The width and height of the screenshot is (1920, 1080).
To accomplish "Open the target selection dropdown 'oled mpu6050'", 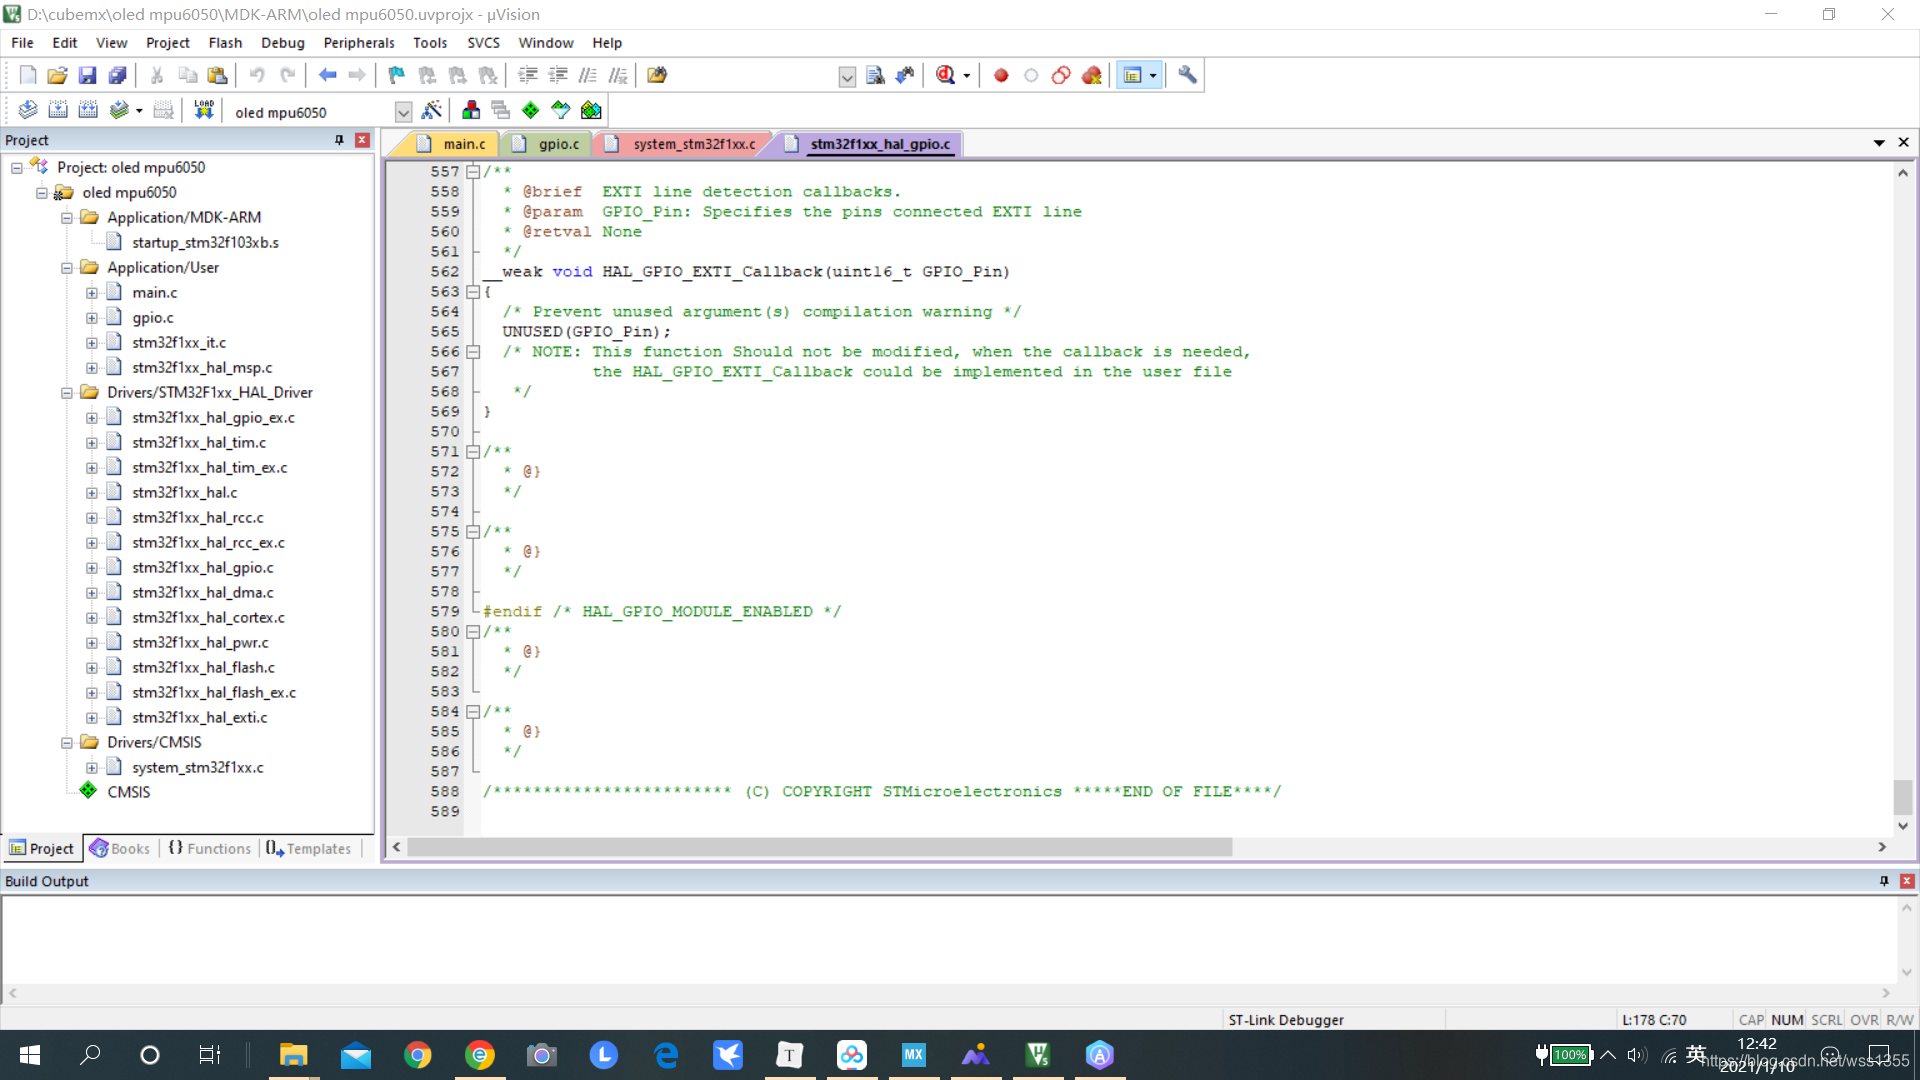I will coord(403,112).
